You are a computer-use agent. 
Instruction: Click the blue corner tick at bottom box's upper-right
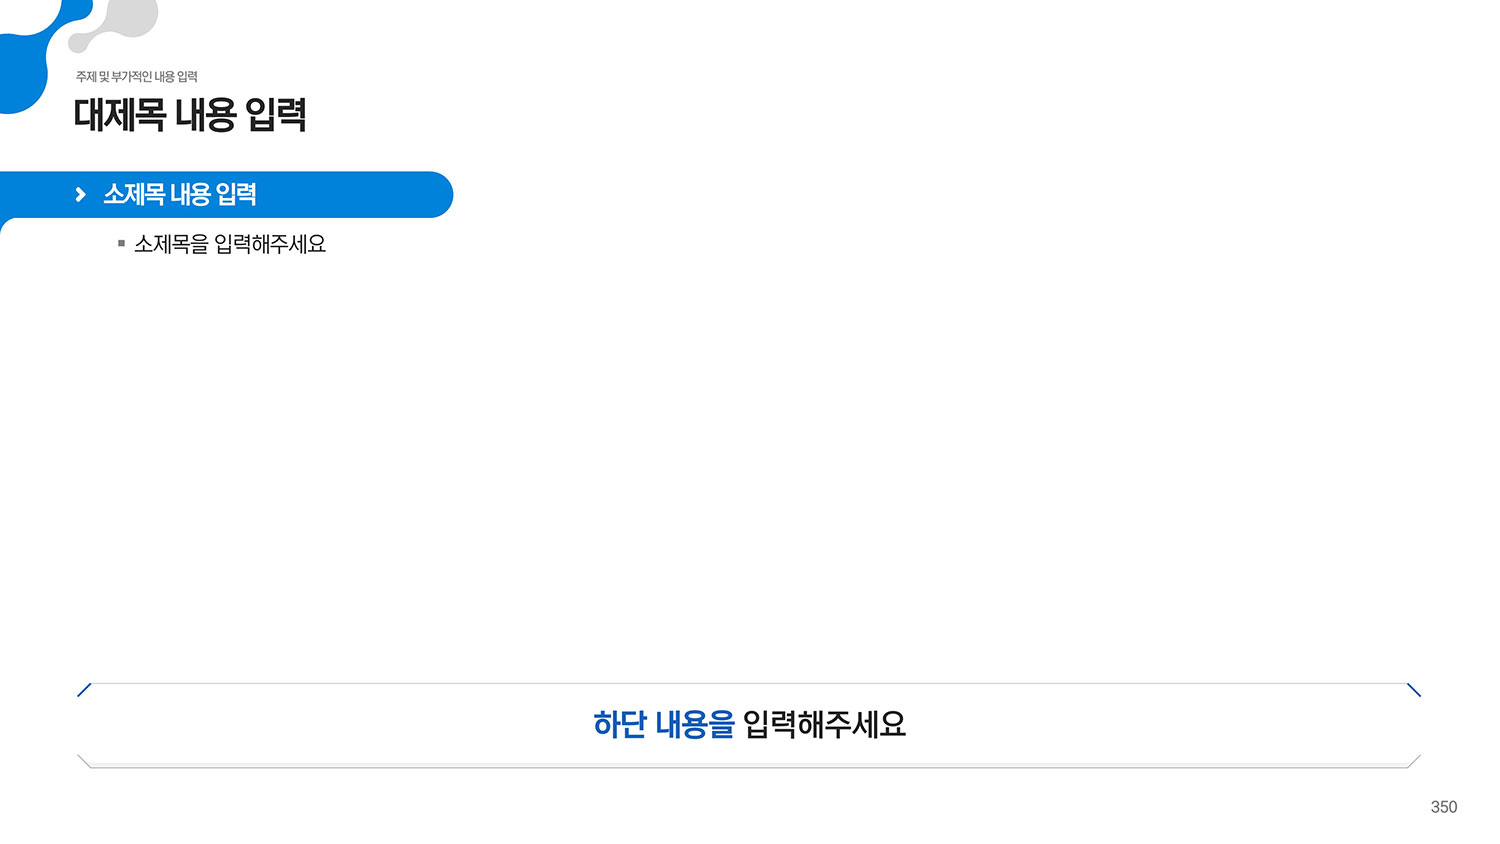1414,690
